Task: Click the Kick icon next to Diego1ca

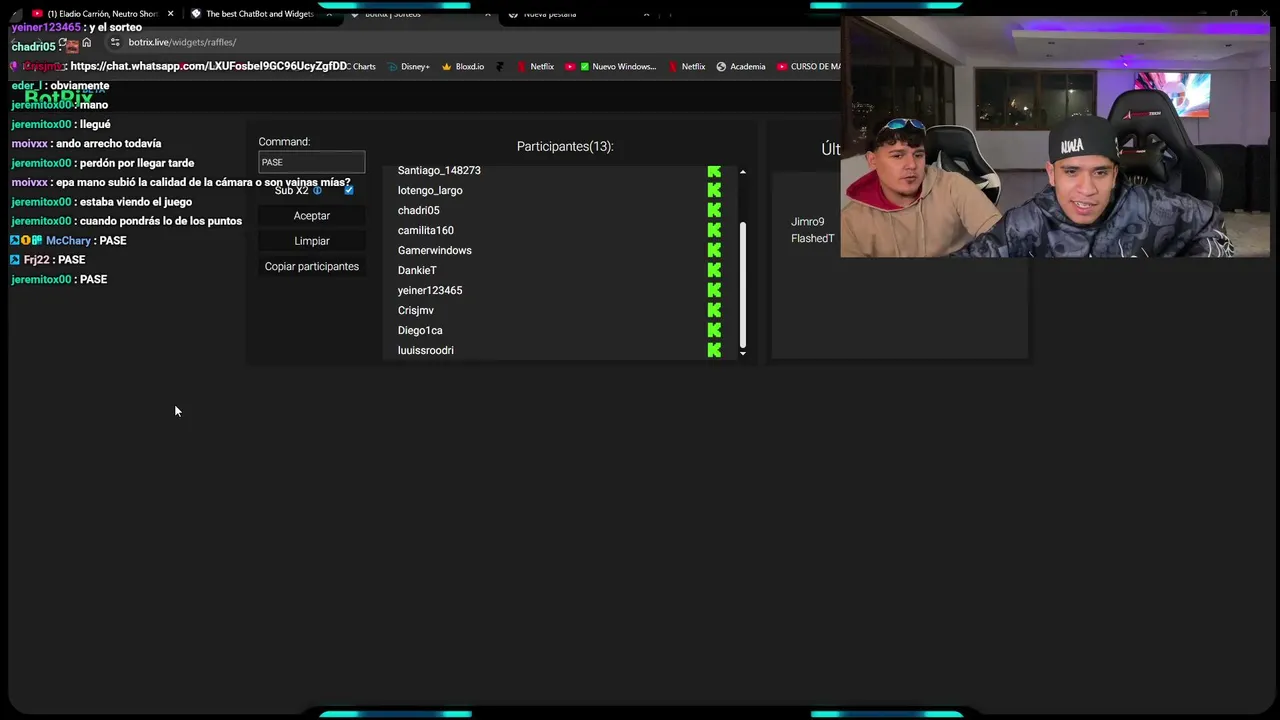Action: (x=714, y=330)
